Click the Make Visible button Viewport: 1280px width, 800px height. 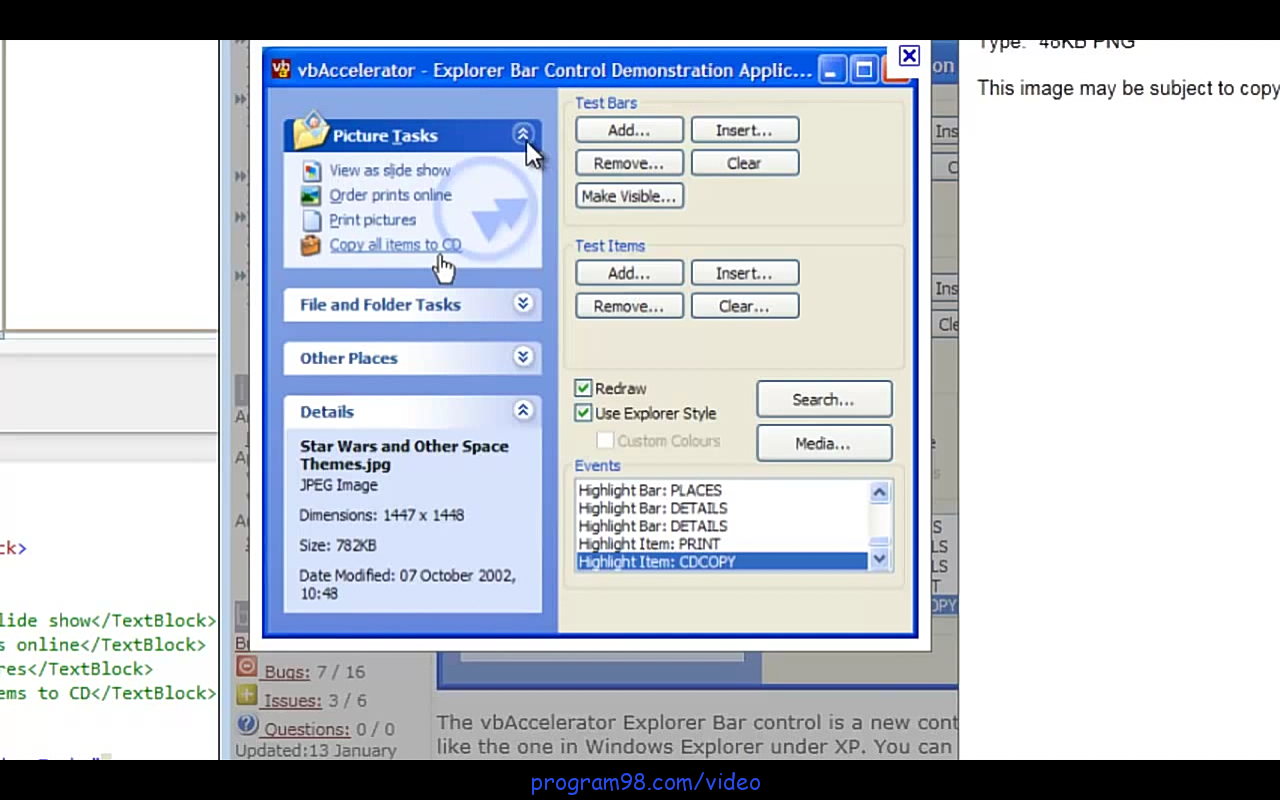click(628, 196)
